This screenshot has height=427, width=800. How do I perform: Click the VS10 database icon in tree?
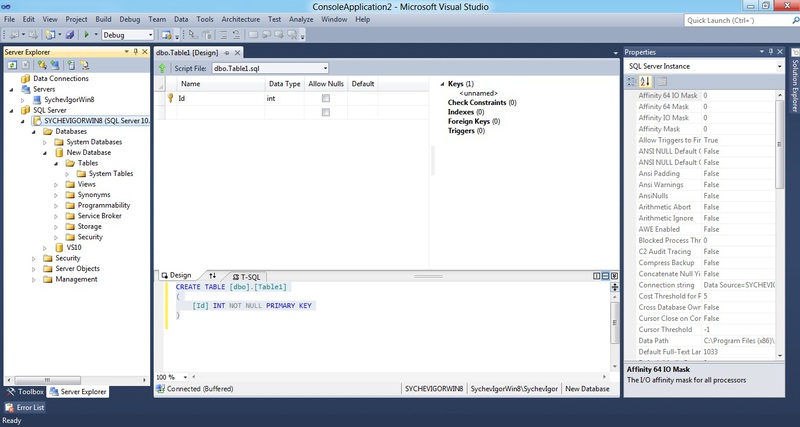pos(59,247)
